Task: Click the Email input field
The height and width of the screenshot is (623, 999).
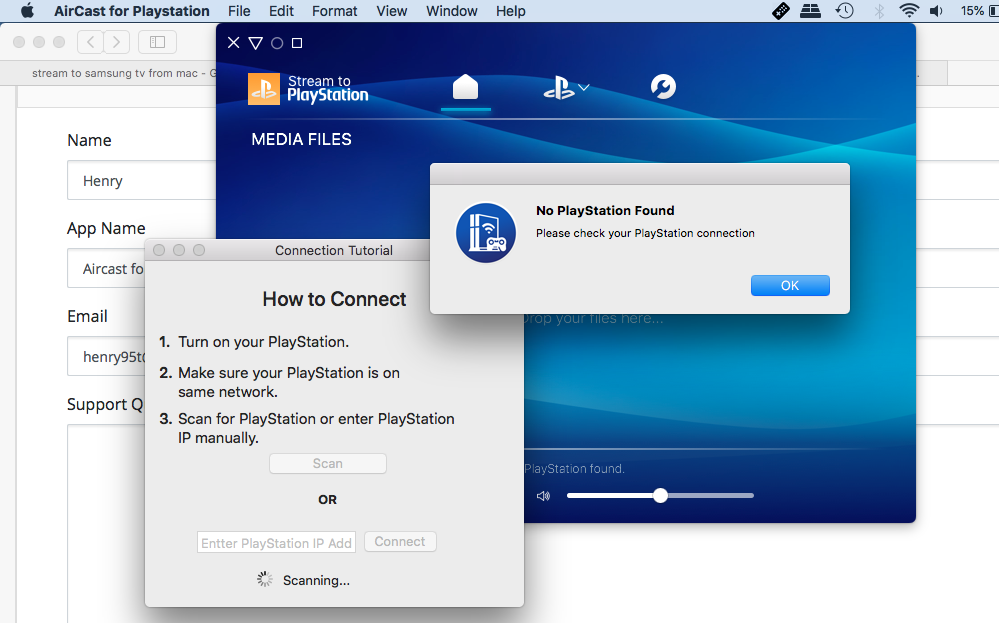Action: click(x=106, y=356)
